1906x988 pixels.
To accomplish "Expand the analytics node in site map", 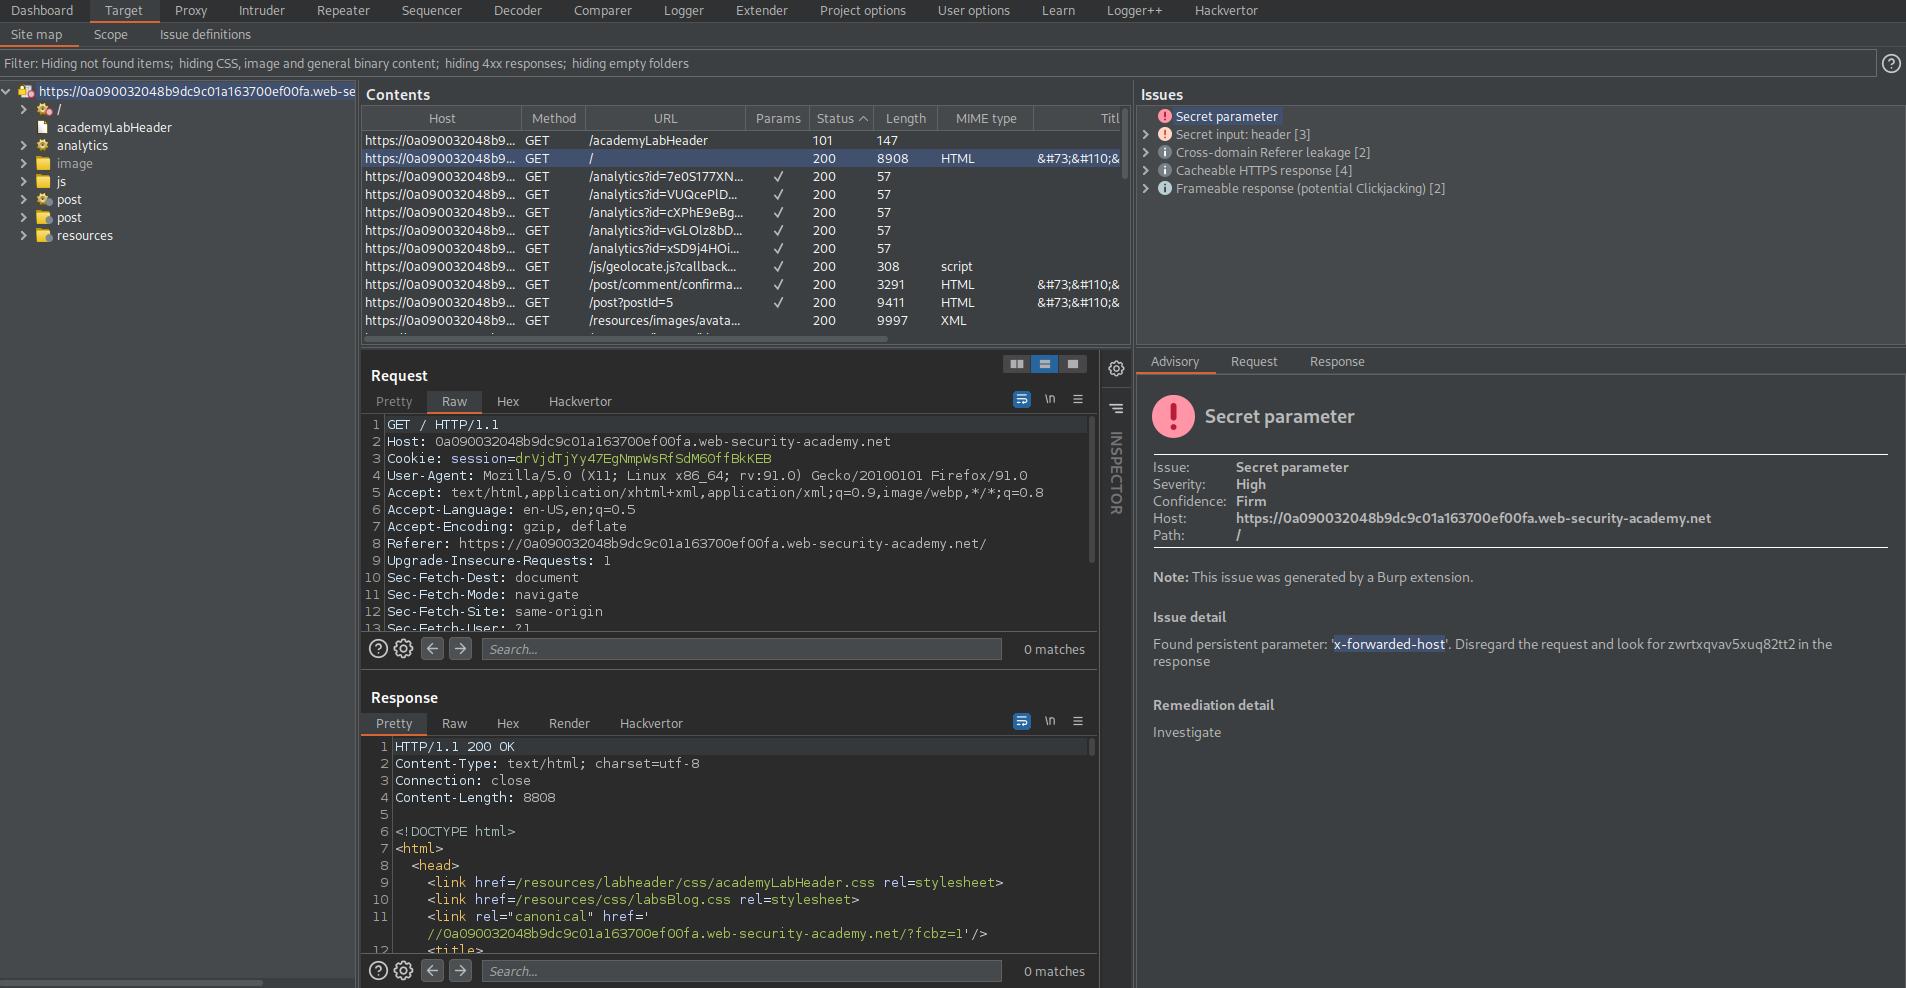I will 24,145.
